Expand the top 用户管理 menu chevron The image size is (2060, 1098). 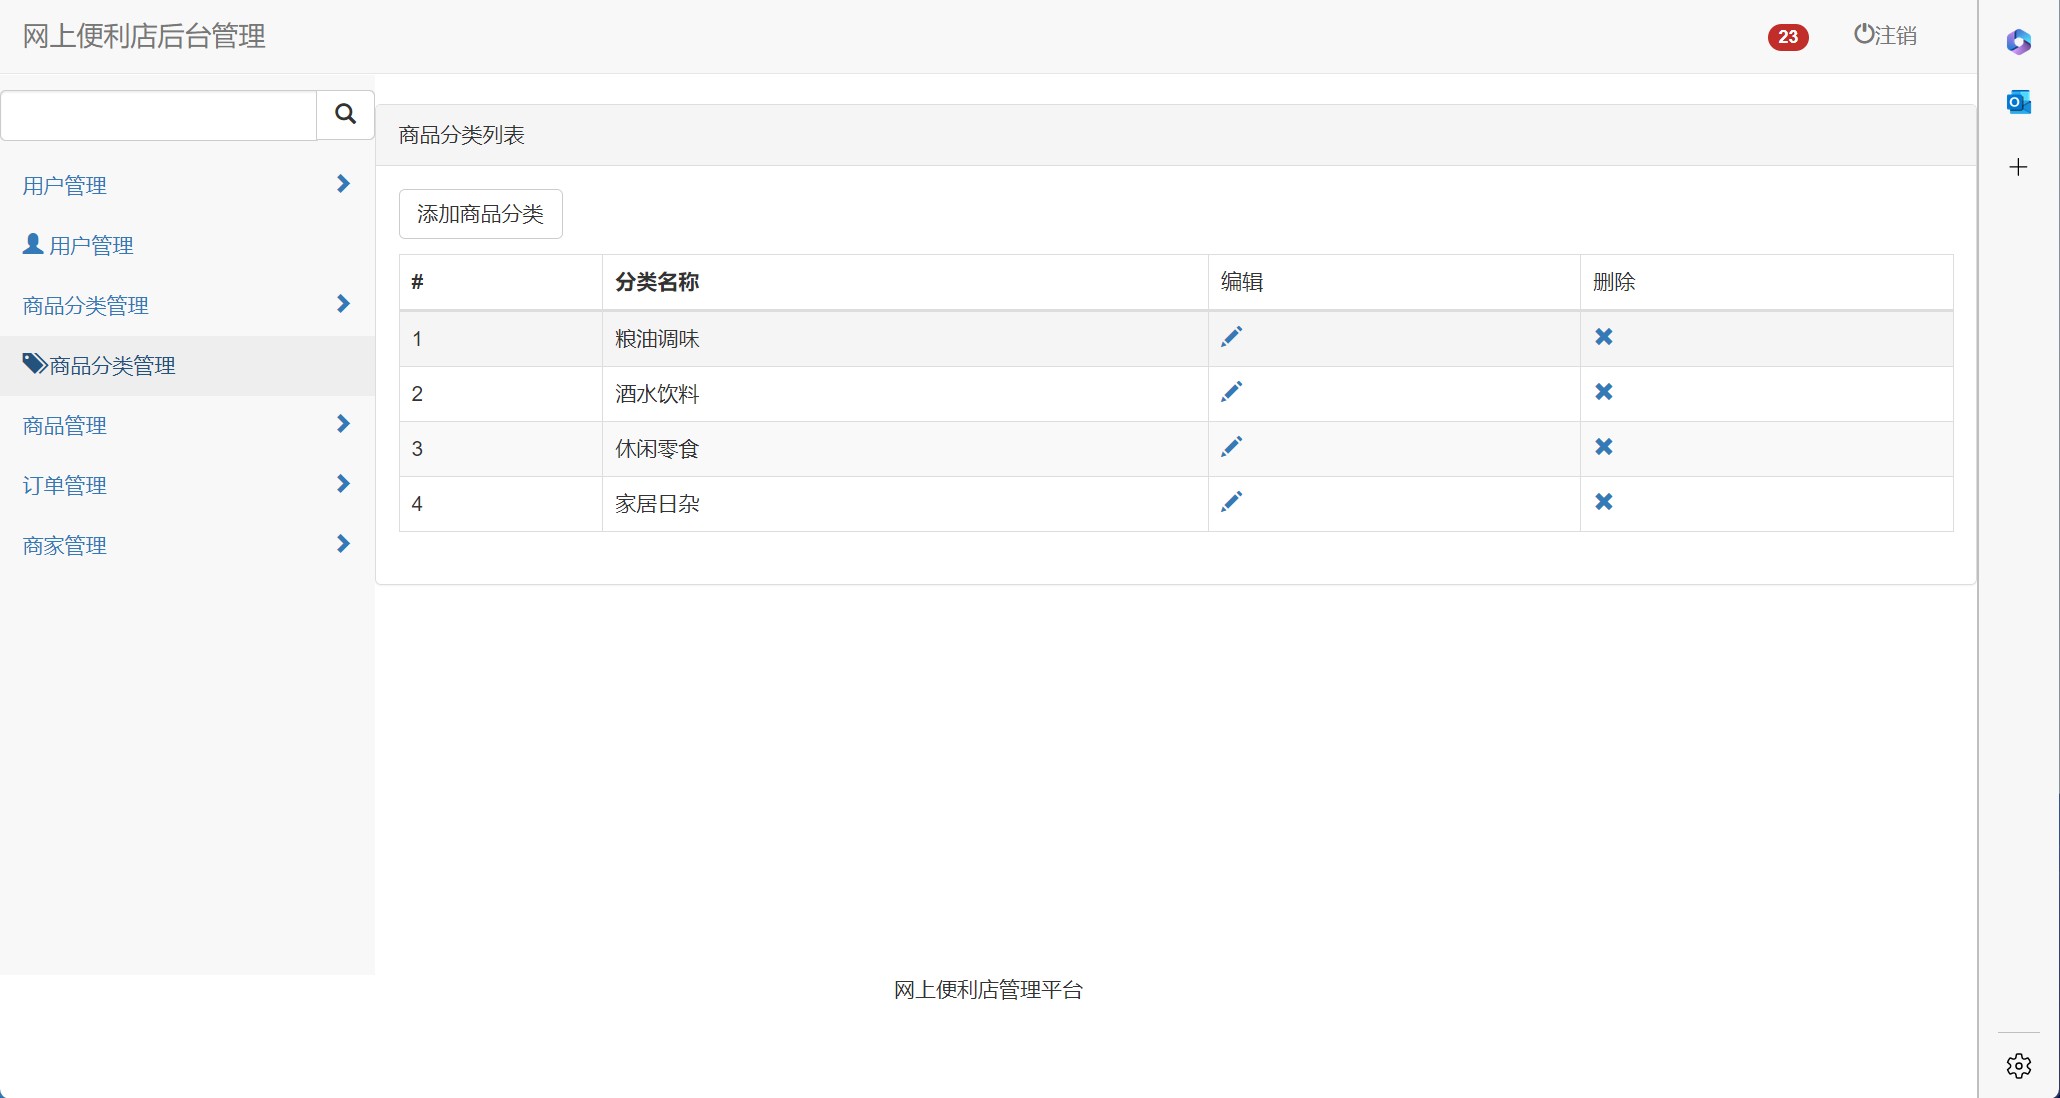[x=343, y=184]
